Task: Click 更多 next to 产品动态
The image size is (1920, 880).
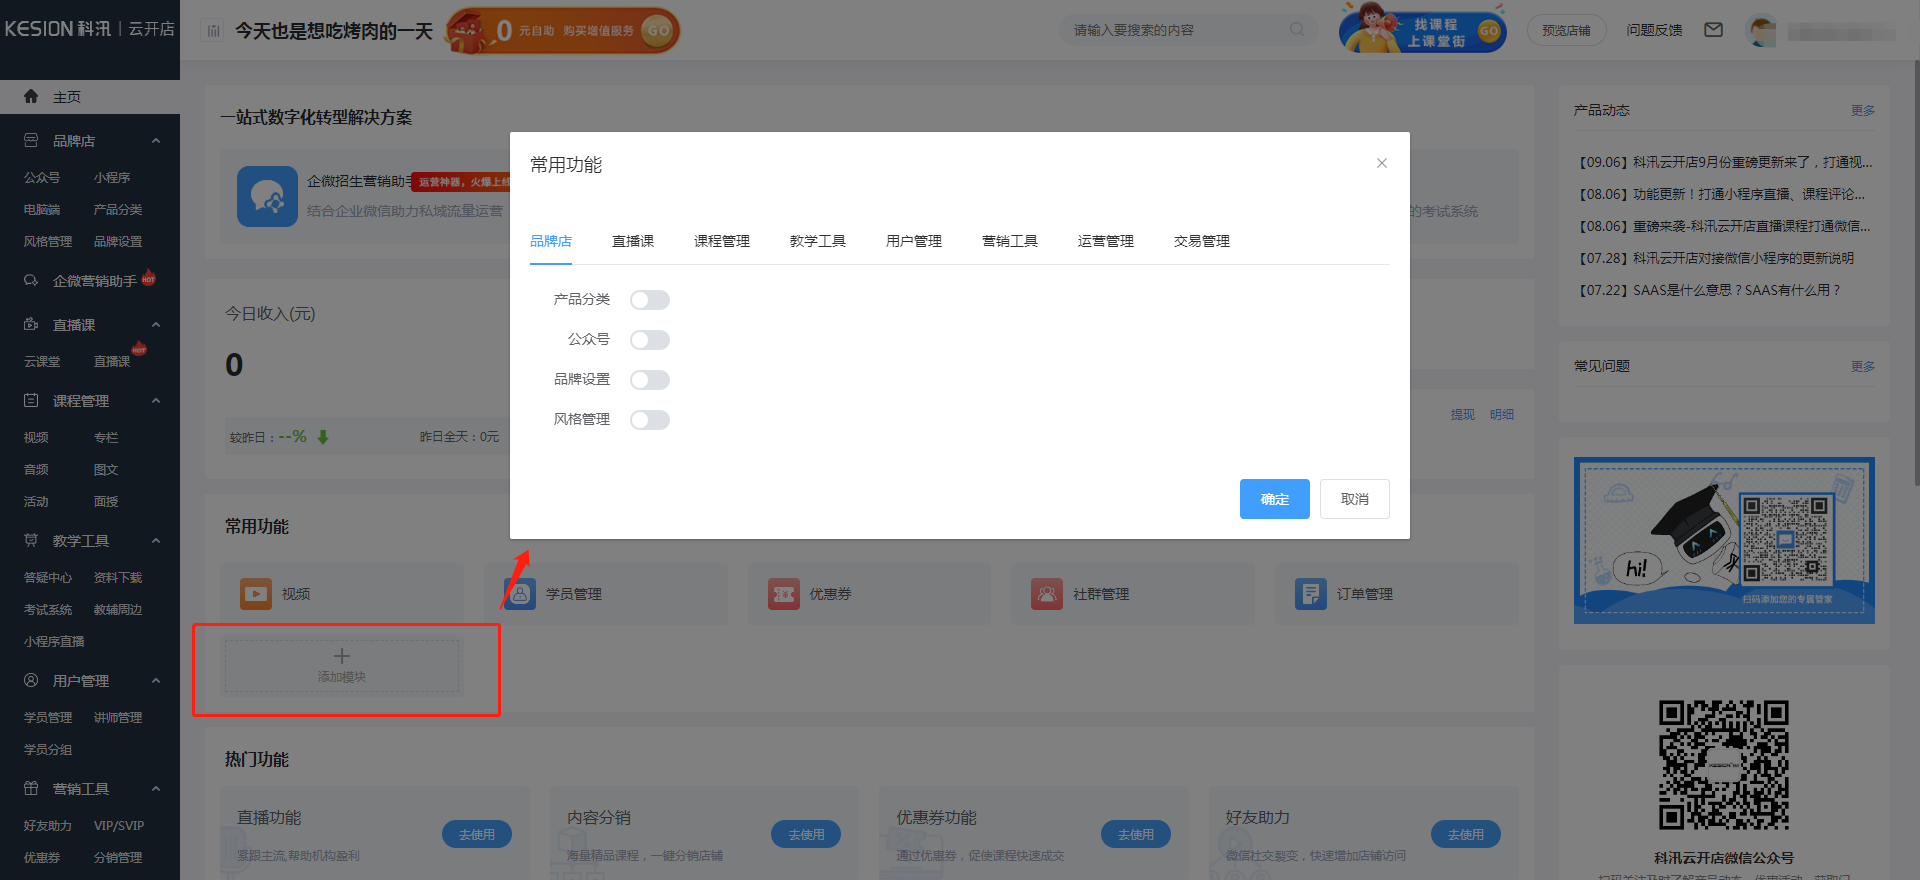Action: [x=1863, y=110]
